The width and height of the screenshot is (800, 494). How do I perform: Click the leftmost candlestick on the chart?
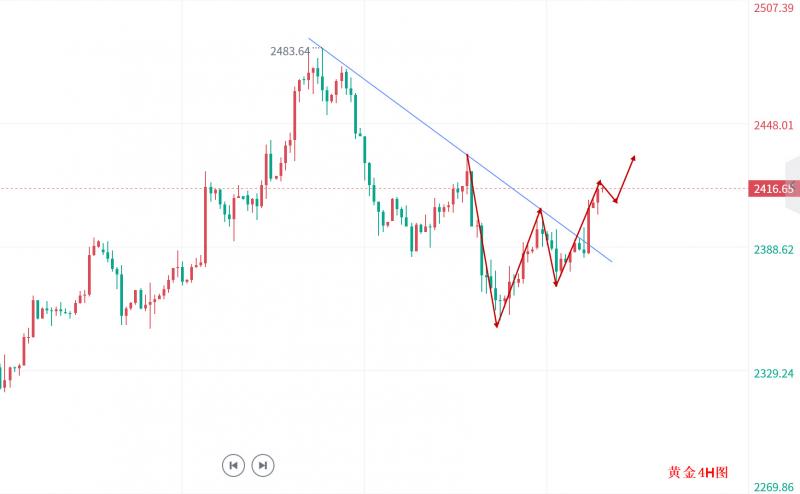click(4, 378)
